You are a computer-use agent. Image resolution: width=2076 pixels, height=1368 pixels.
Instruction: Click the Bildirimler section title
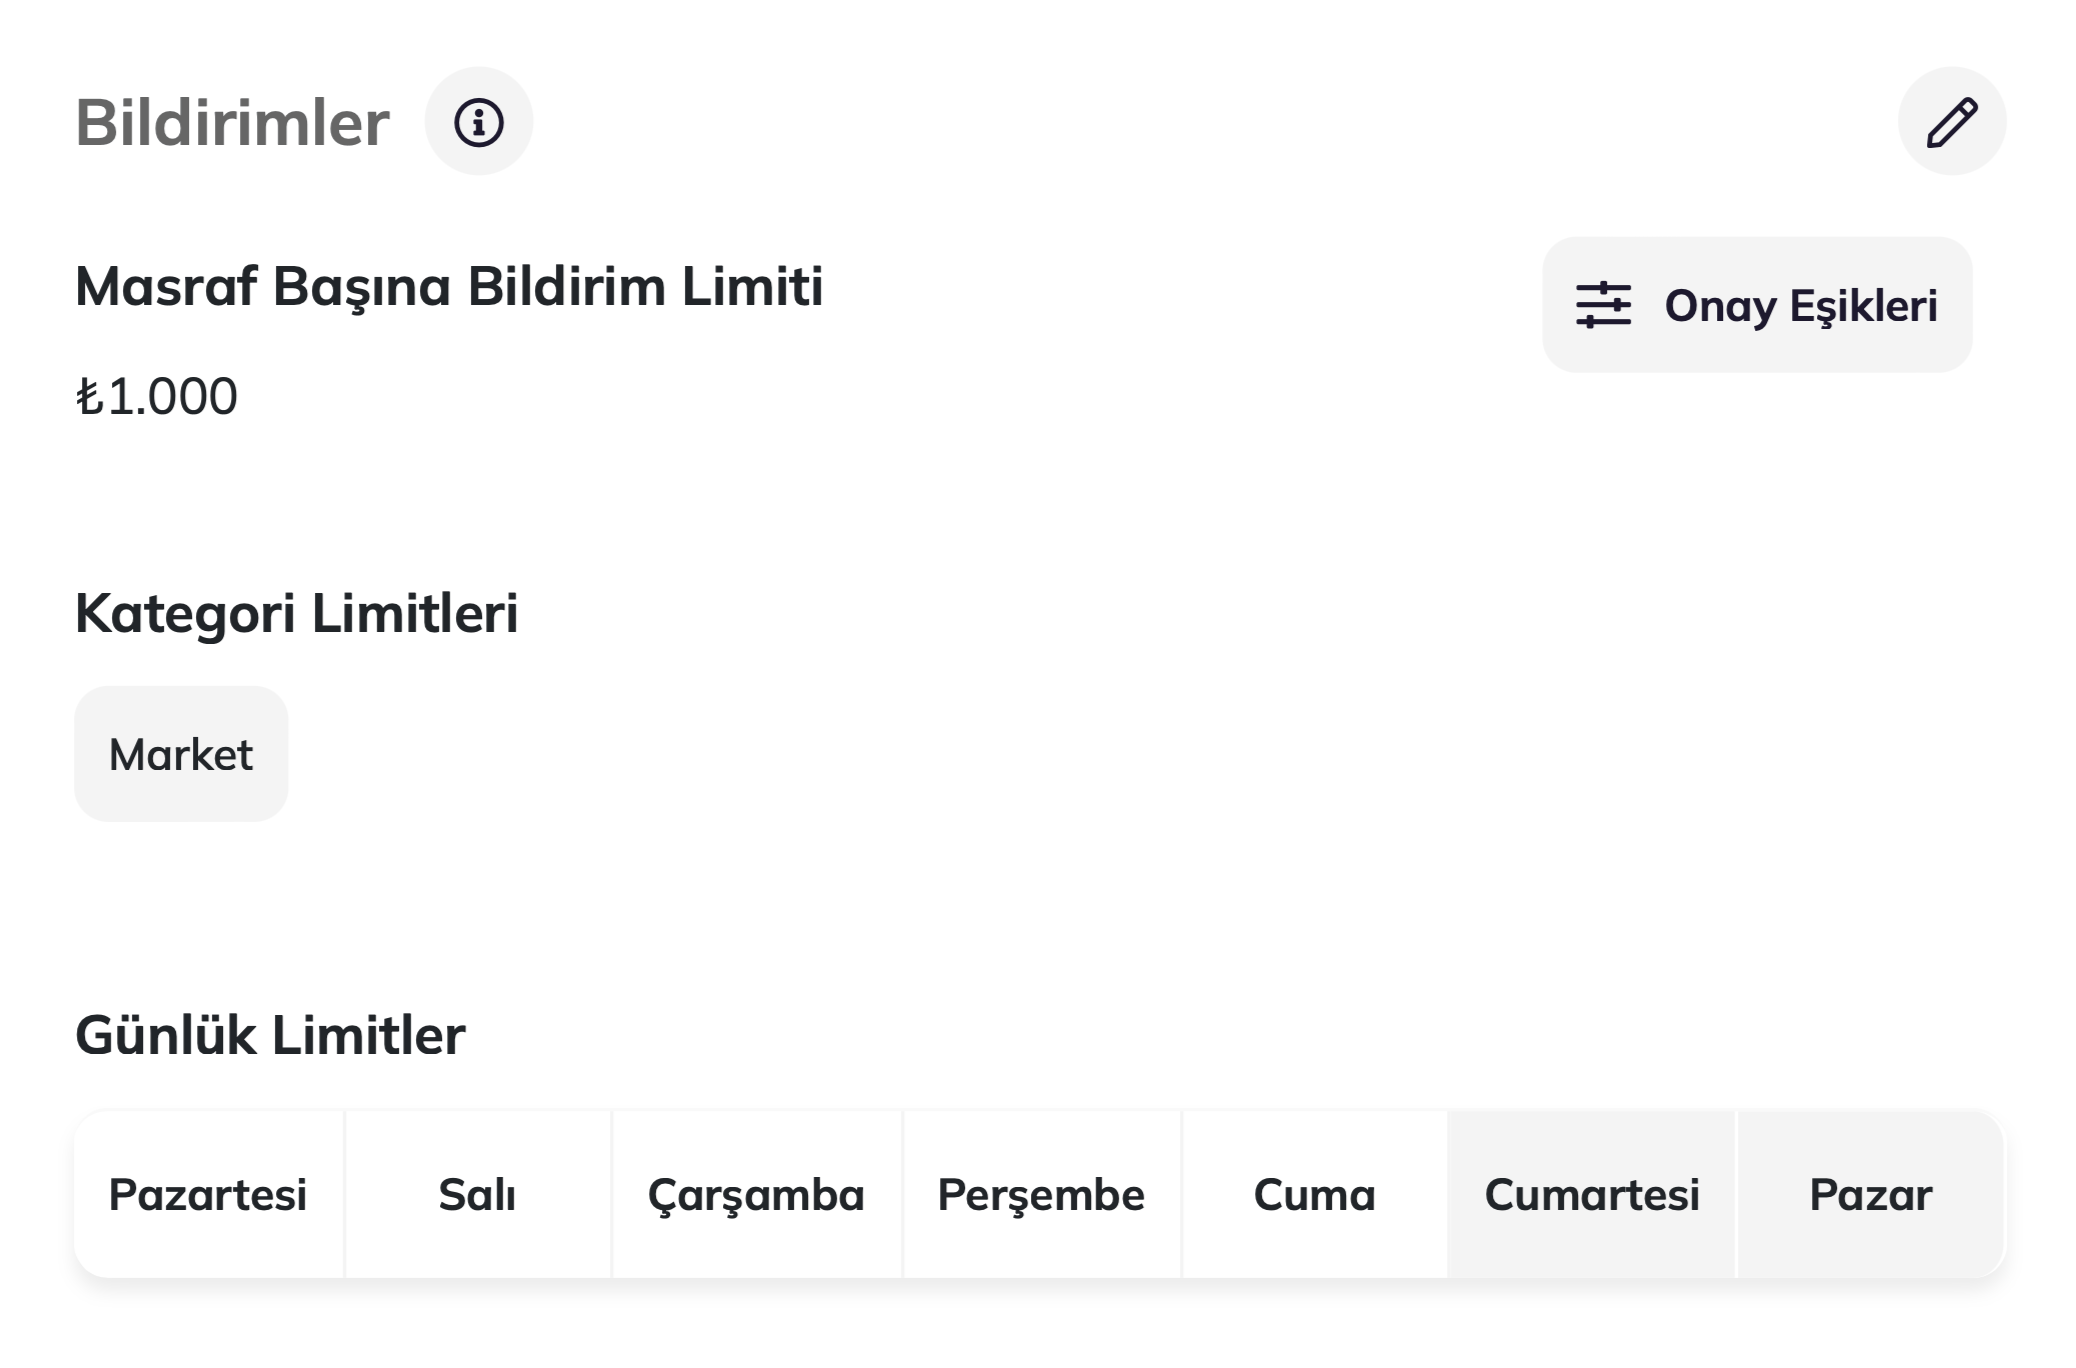(232, 123)
